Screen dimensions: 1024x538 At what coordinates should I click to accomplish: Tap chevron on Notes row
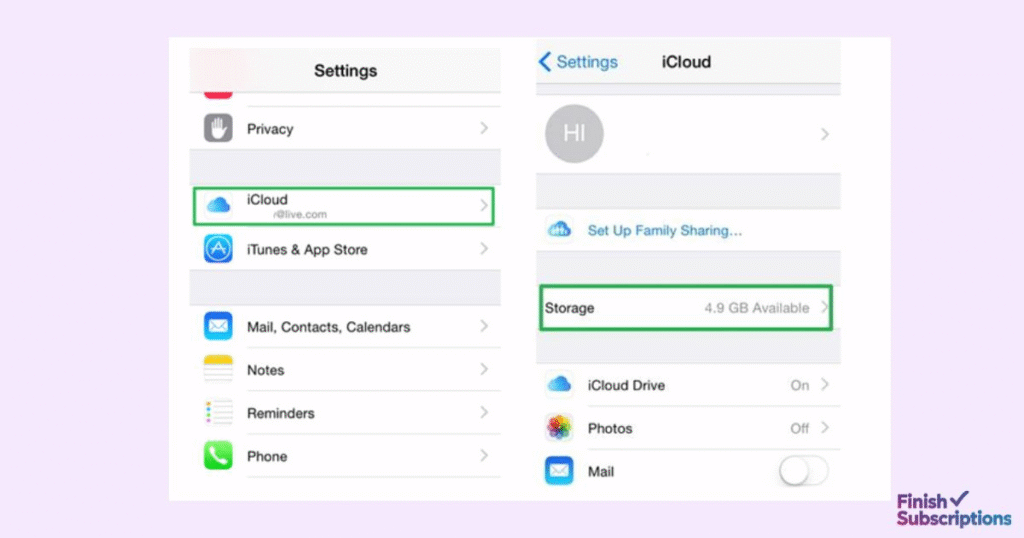click(484, 369)
